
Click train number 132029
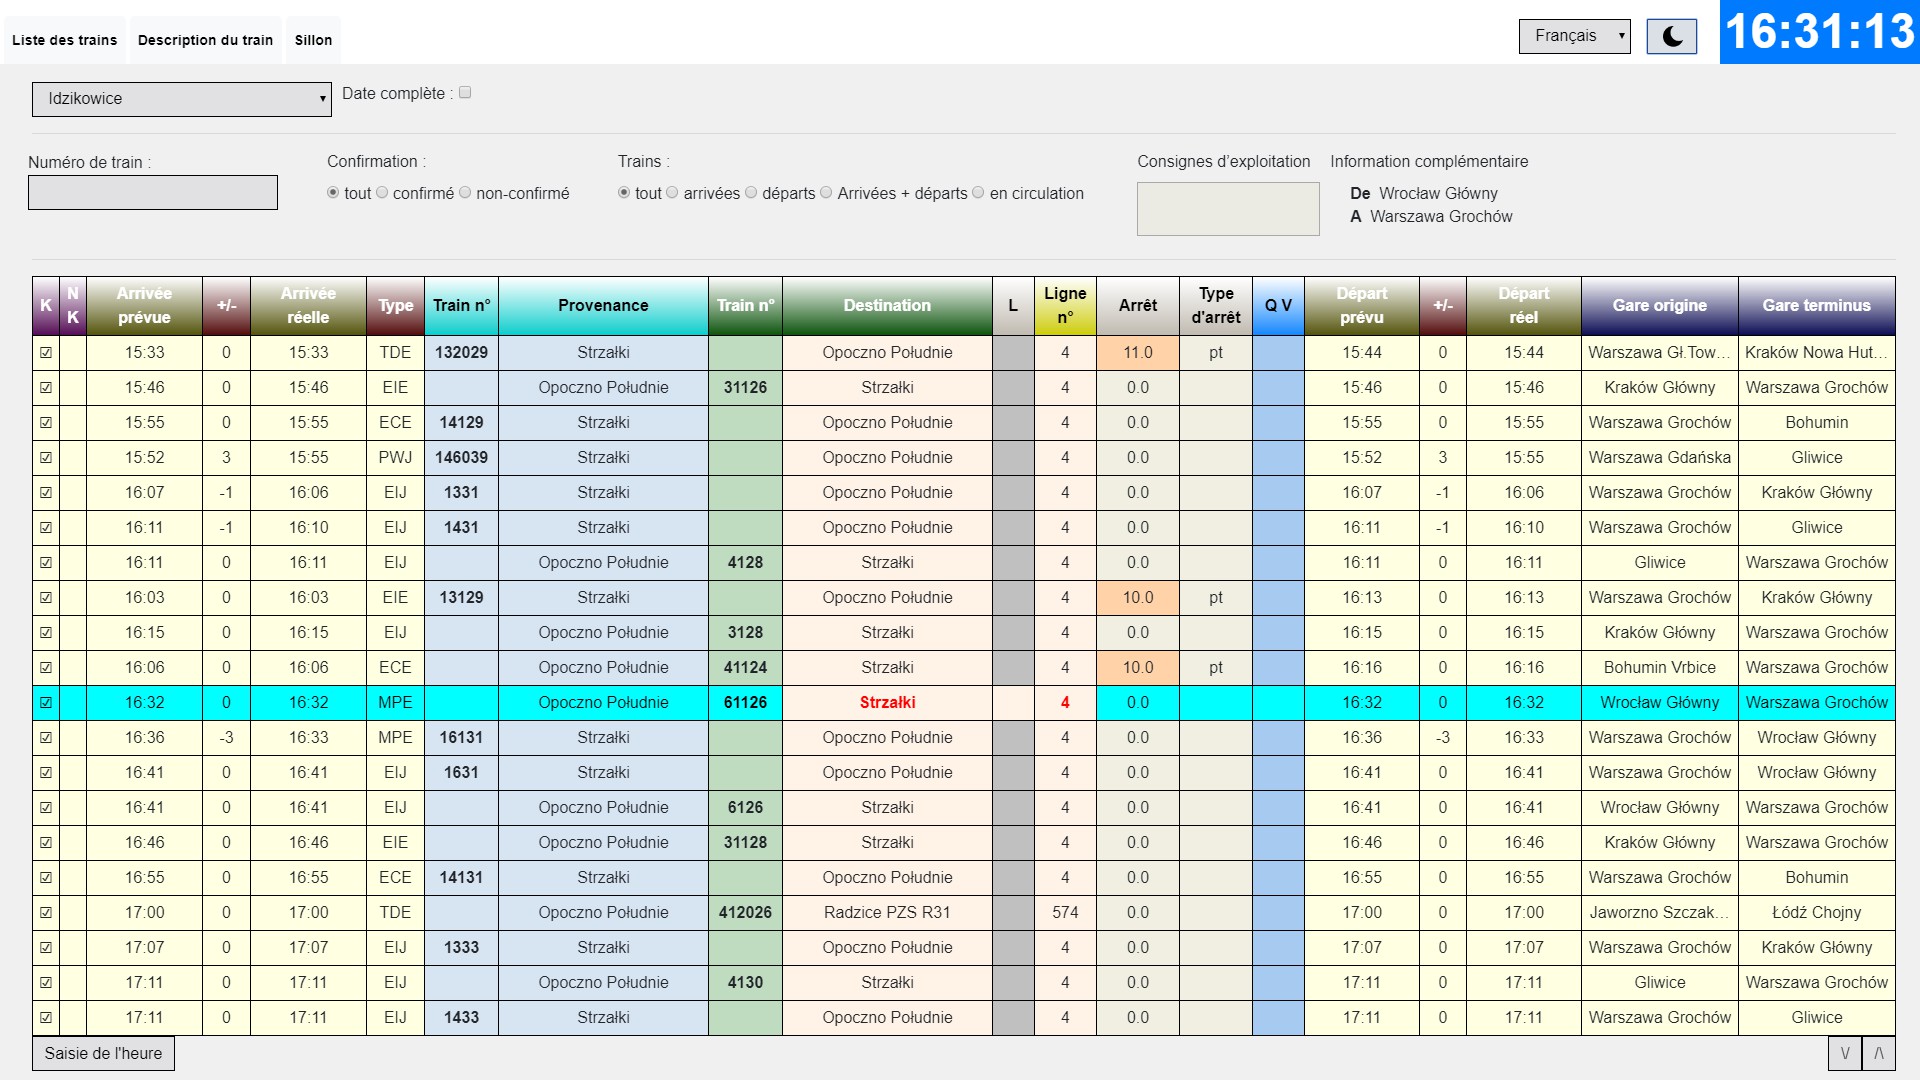pos(461,353)
